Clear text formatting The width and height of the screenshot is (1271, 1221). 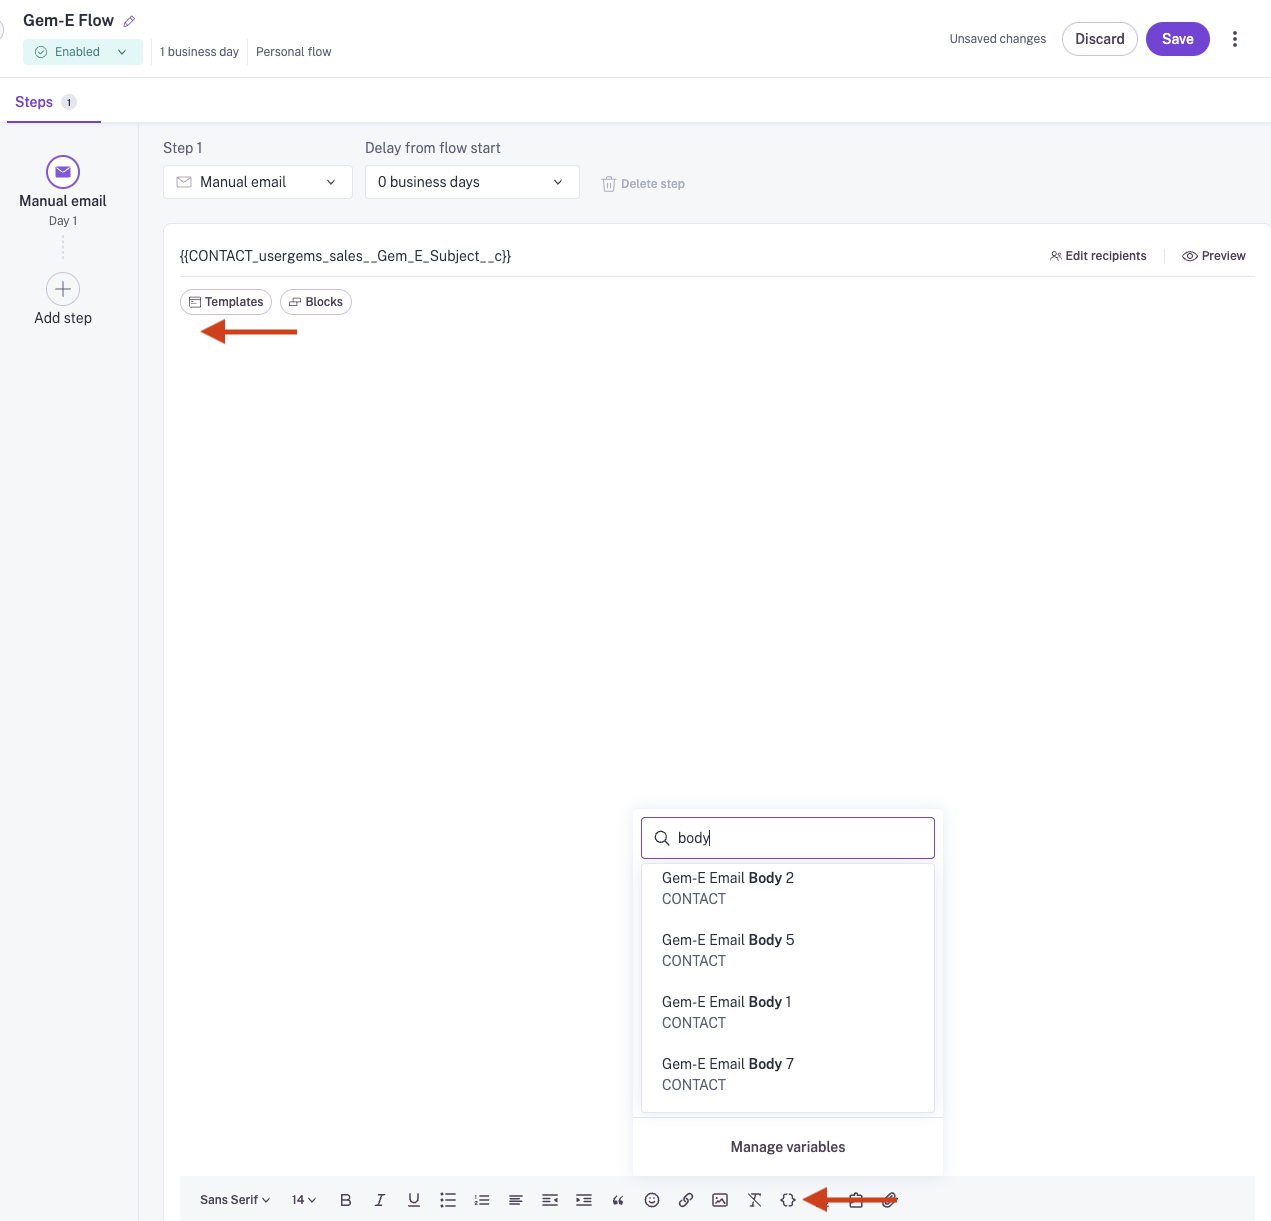click(x=754, y=1200)
